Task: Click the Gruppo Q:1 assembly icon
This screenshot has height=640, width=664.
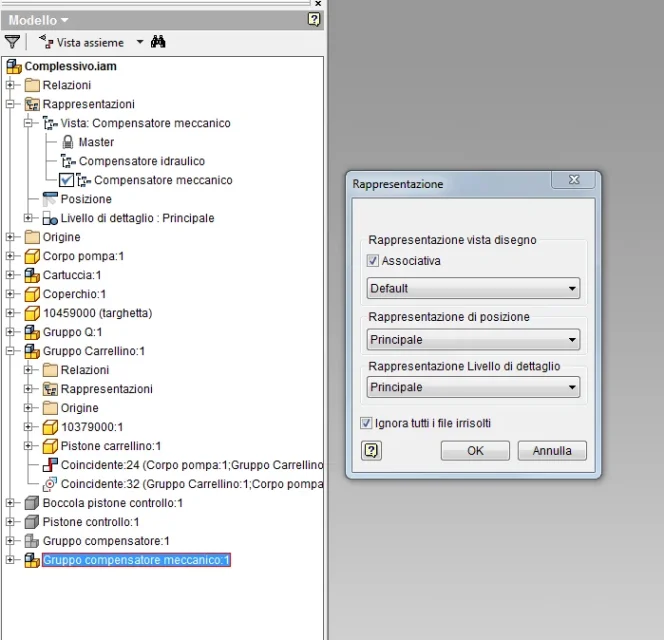Action: (32, 332)
